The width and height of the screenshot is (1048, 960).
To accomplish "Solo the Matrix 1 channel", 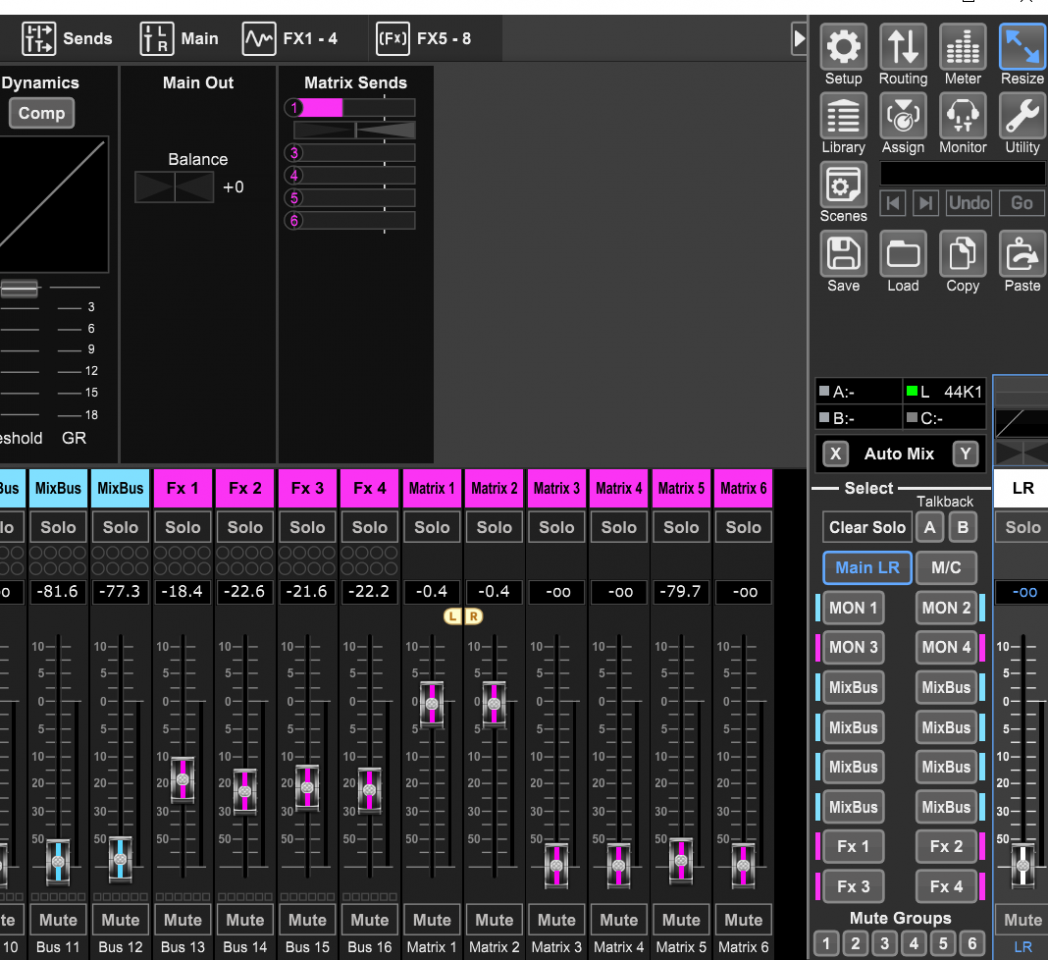I will point(432,527).
